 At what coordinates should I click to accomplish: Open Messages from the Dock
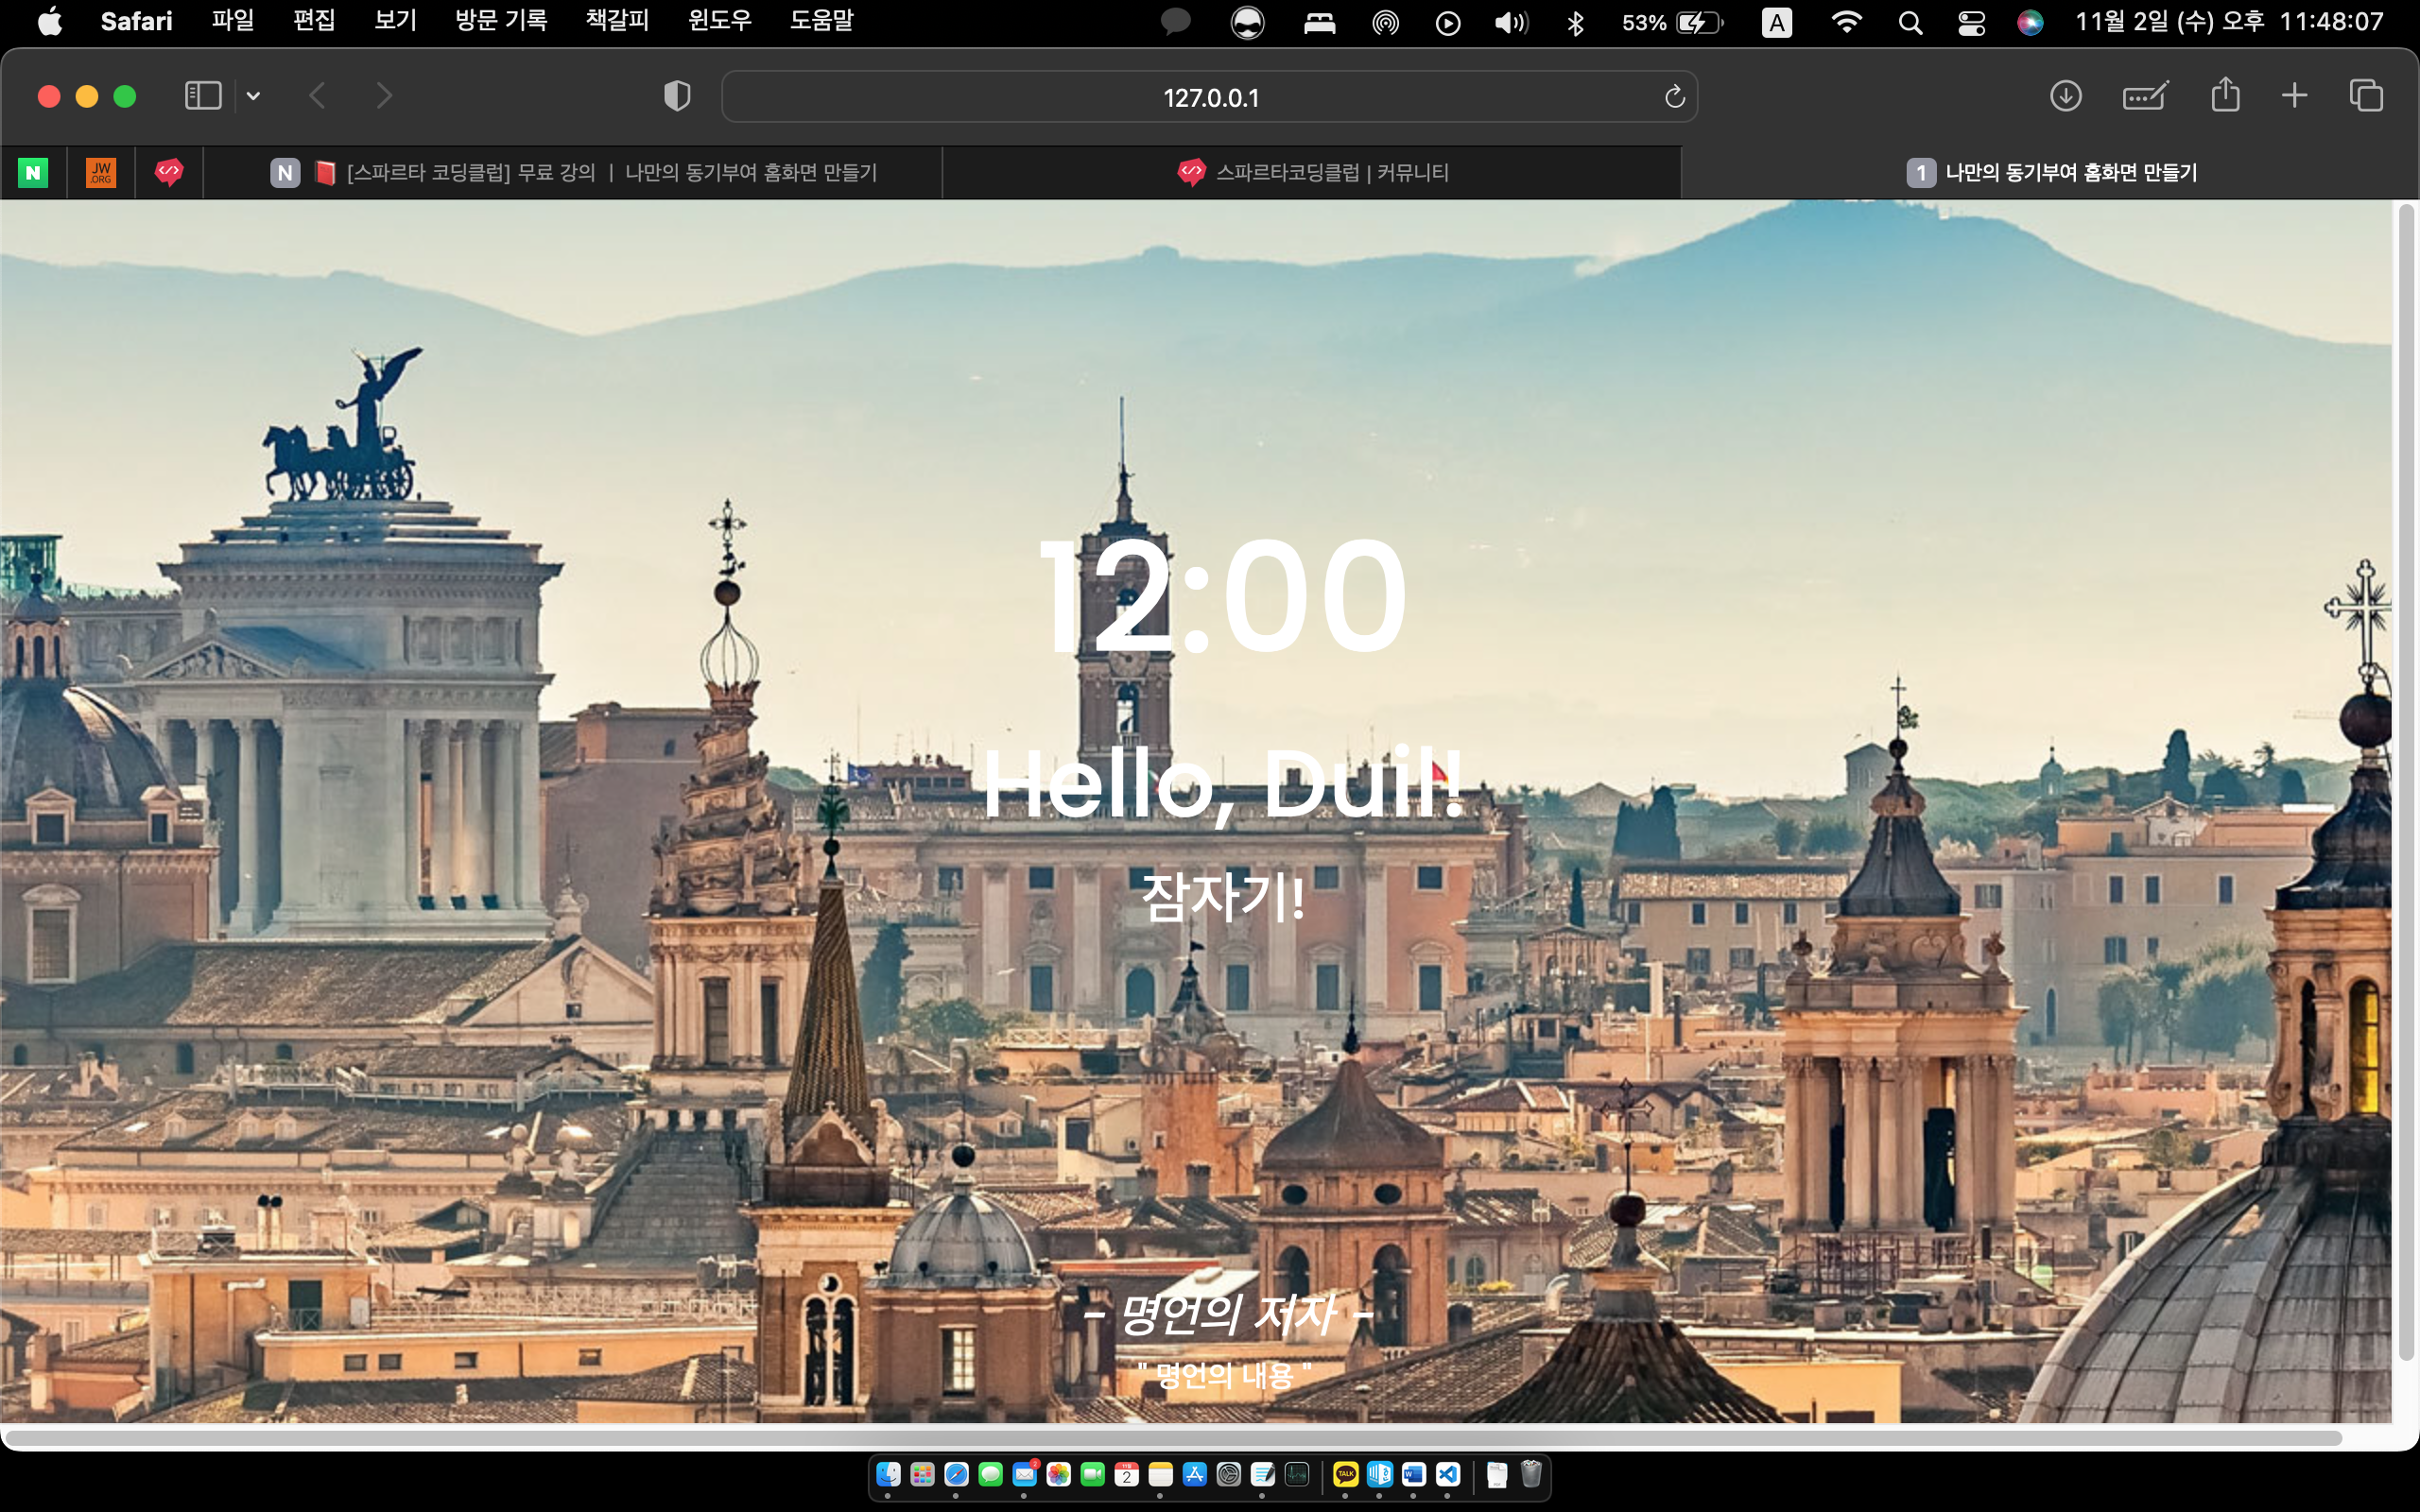[990, 1474]
